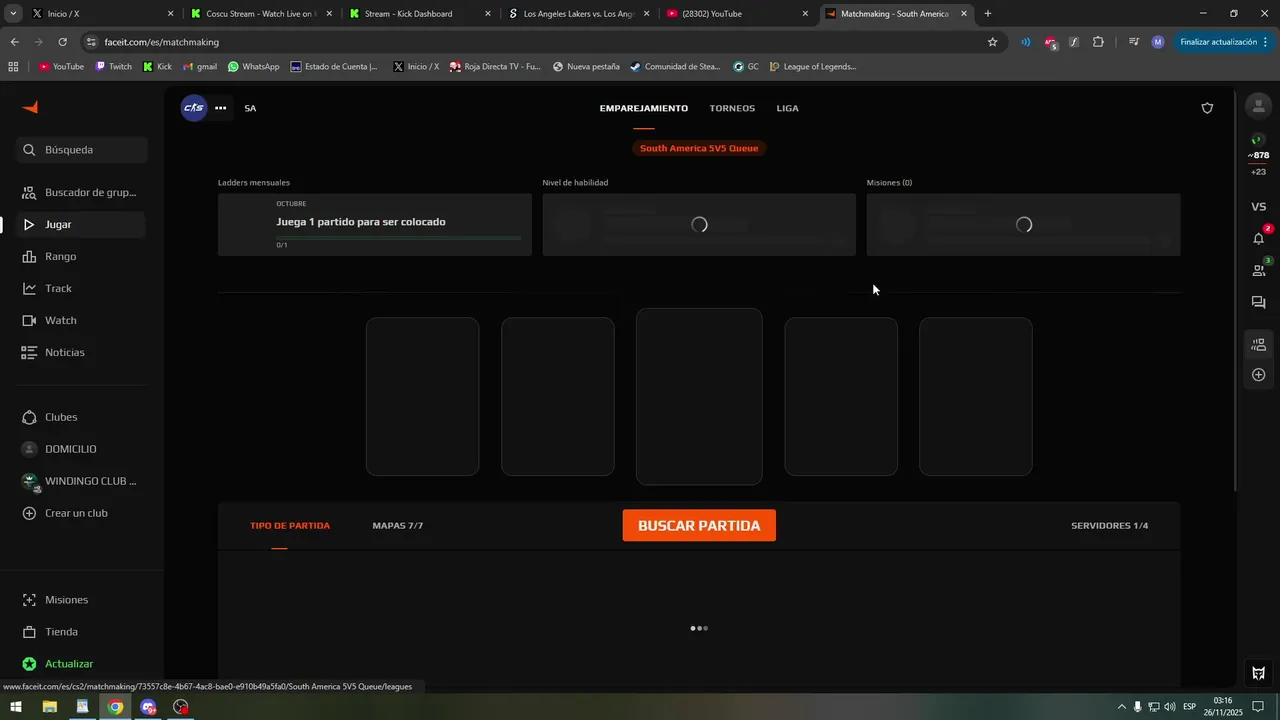Image resolution: width=1280 pixels, height=720 pixels.
Task: Click Crear un club
Action: (x=82, y=513)
